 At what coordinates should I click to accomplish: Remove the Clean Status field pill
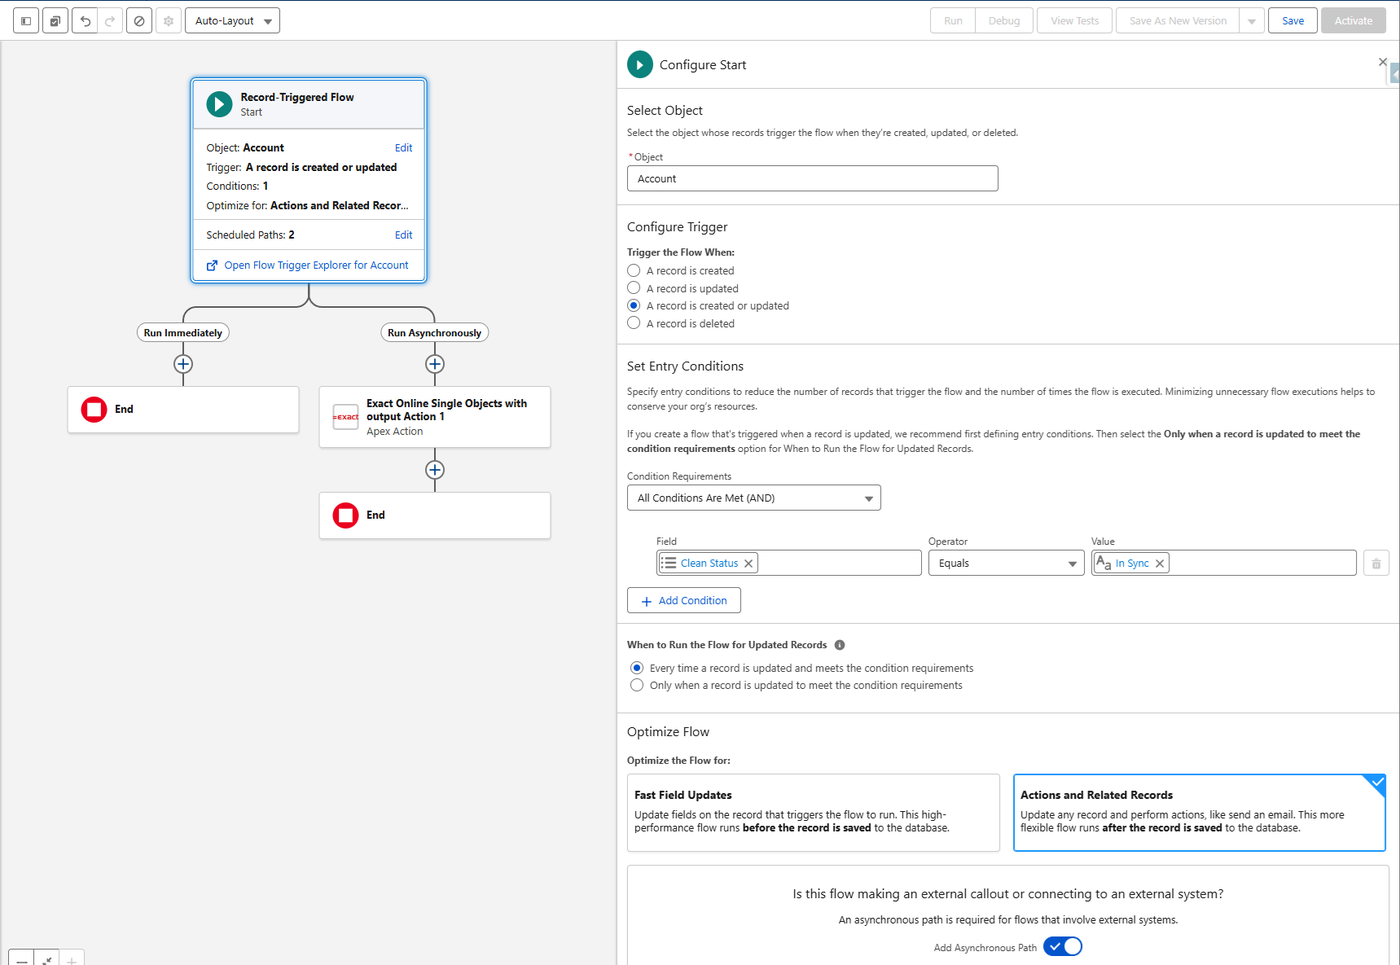(748, 564)
